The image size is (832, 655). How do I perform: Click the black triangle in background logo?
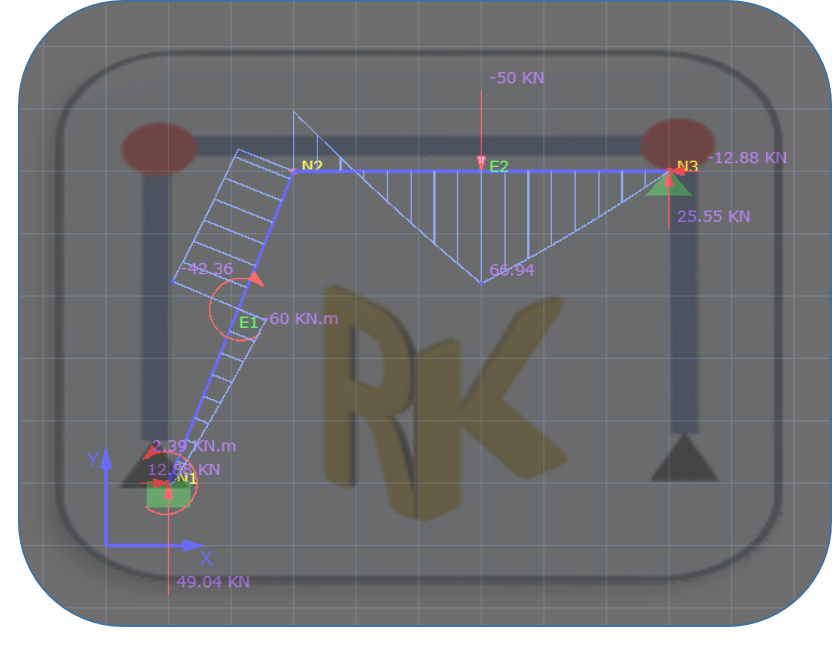[x=684, y=459]
